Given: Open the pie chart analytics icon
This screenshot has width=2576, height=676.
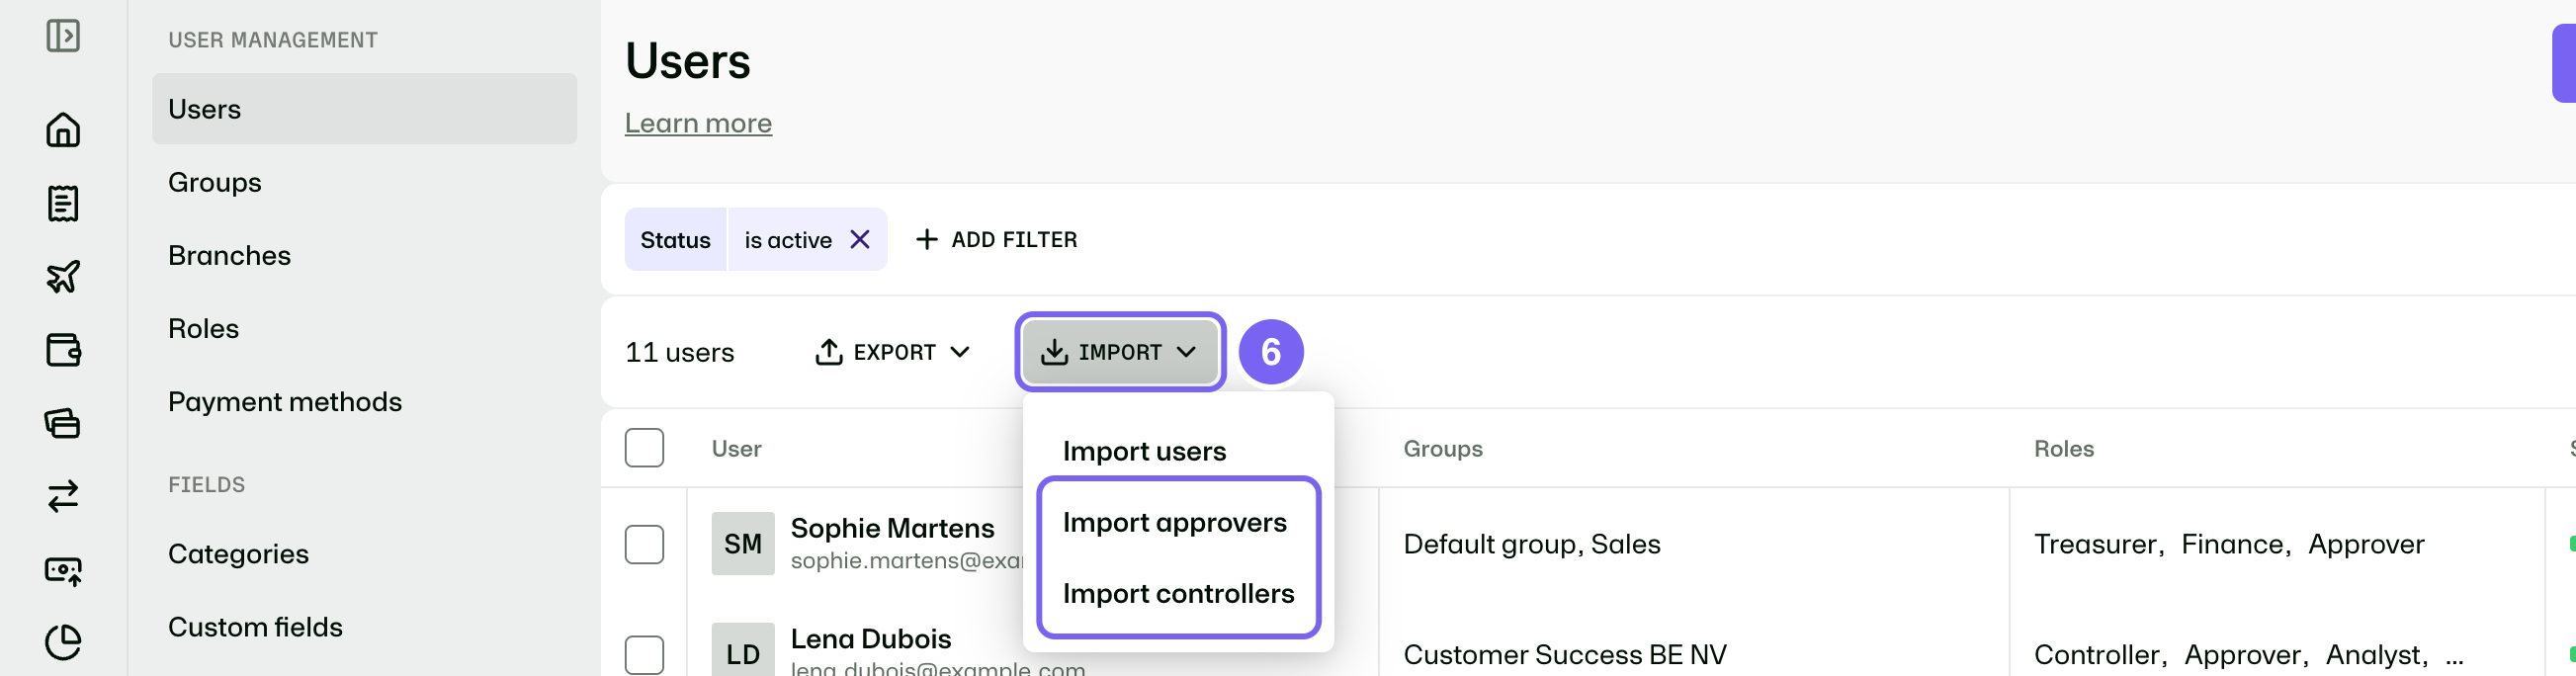Looking at the screenshot, I should (x=63, y=642).
